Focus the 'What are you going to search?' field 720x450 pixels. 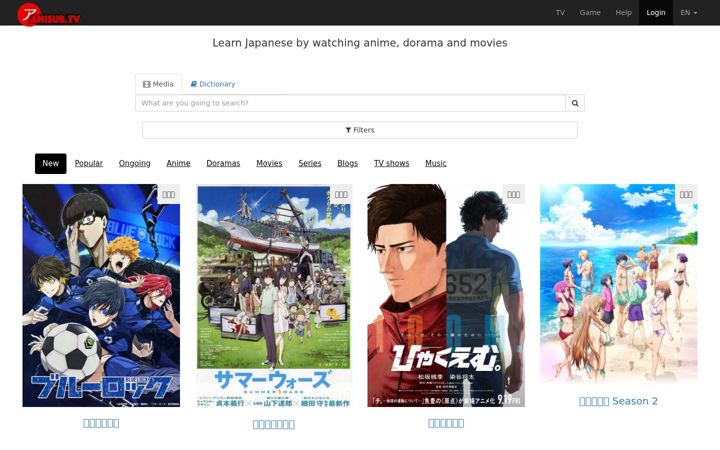click(x=350, y=103)
